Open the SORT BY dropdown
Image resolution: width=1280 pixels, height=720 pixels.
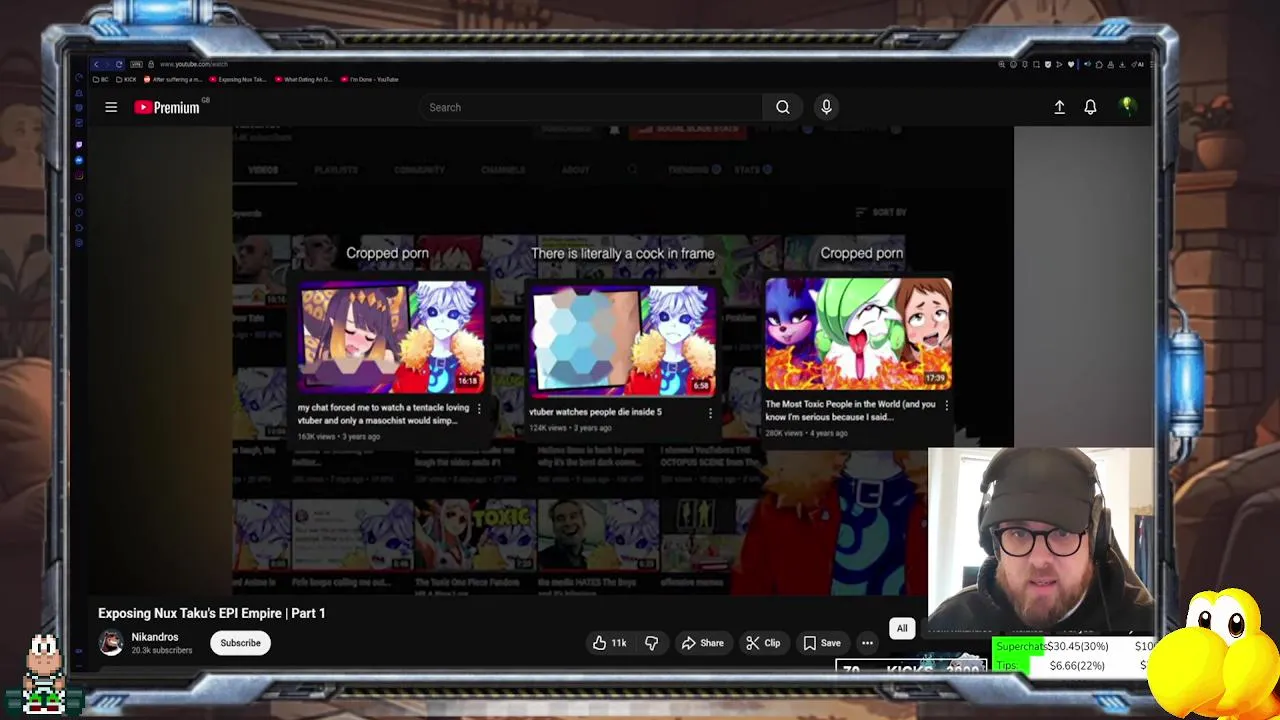[881, 212]
